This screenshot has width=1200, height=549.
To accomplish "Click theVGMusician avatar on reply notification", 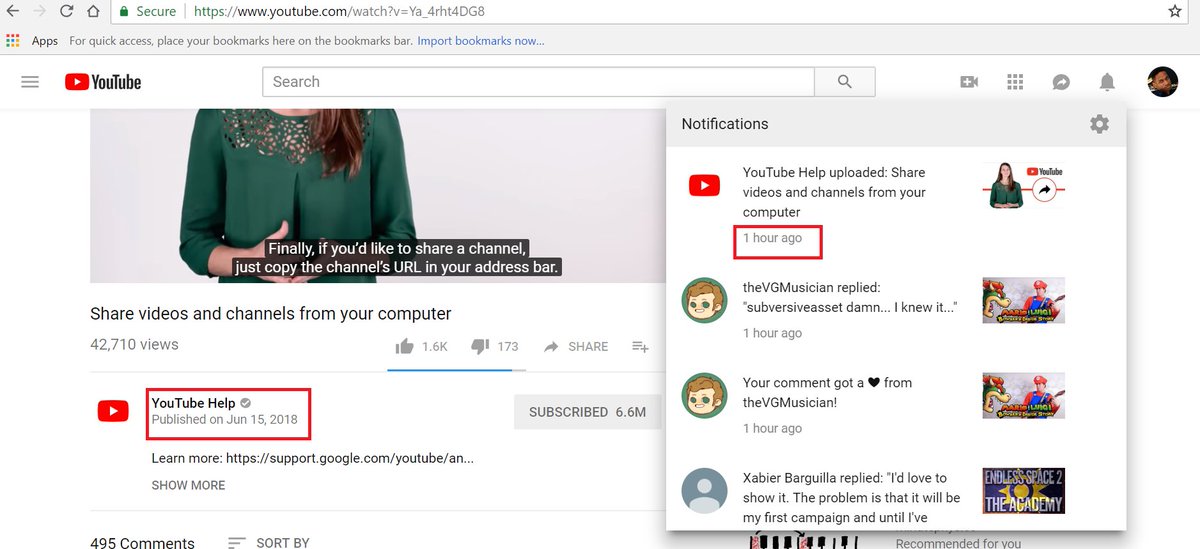I will coord(704,300).
